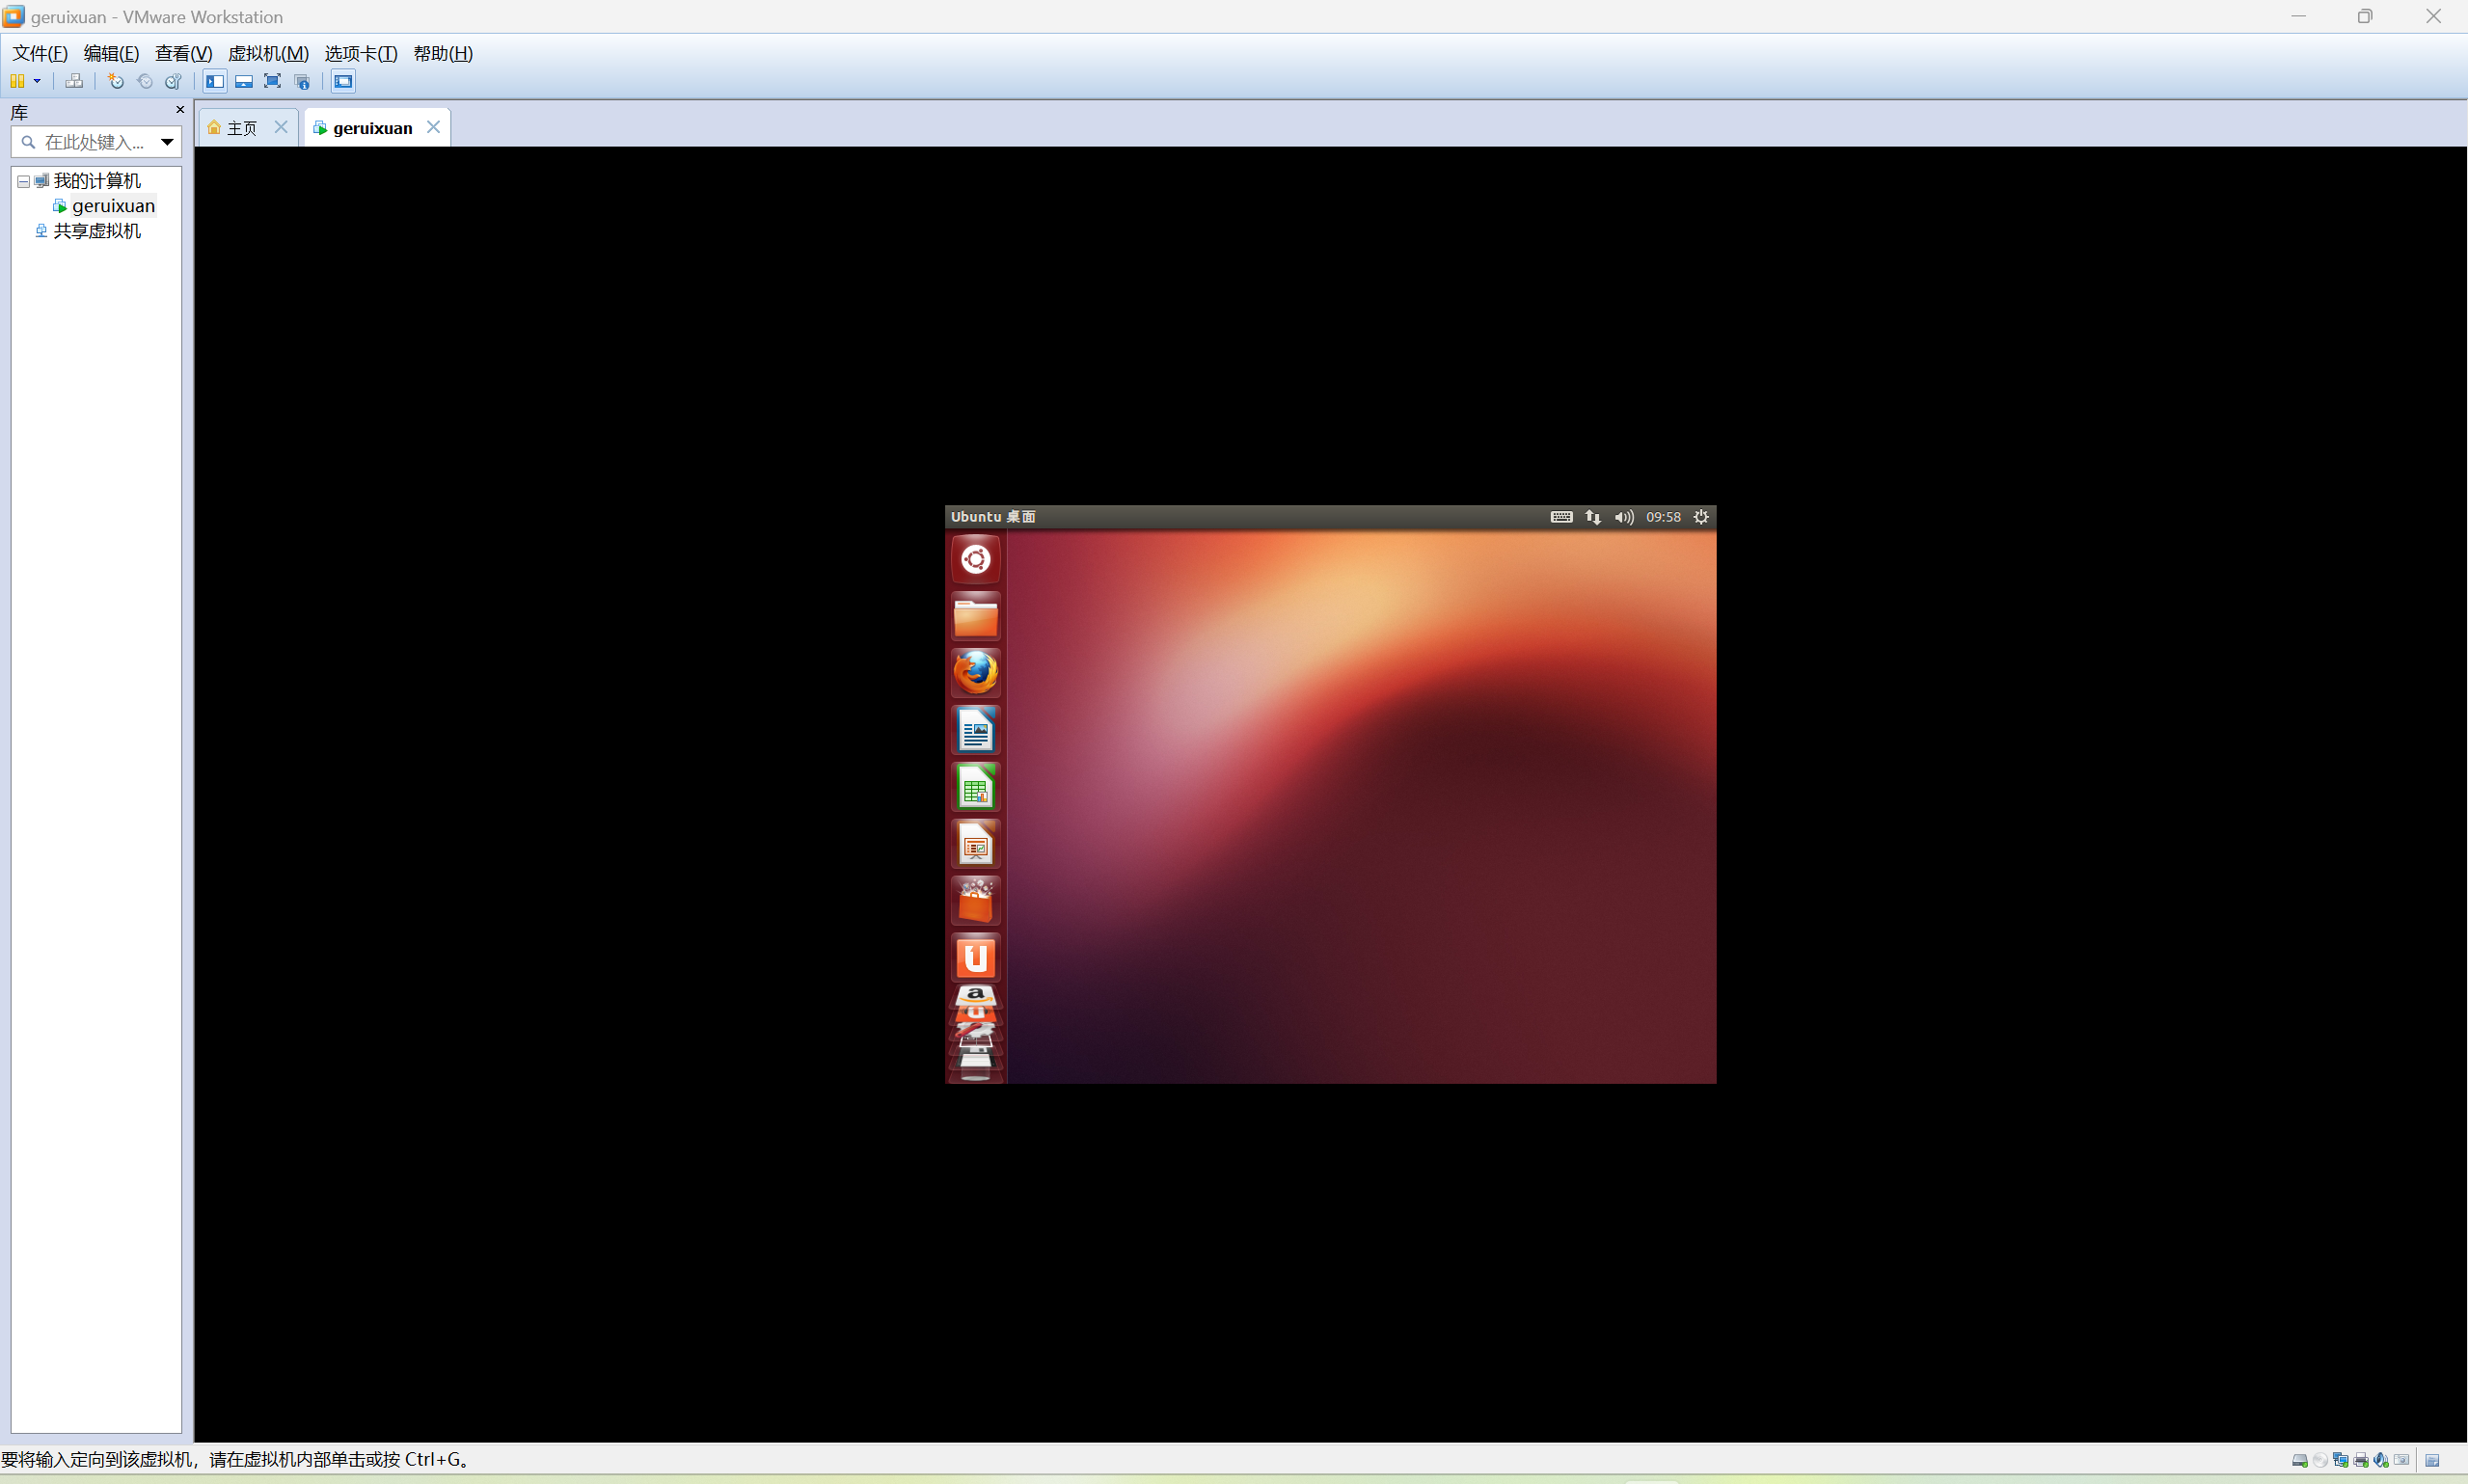Select geruixuan in the library tree

pos(113,206)
